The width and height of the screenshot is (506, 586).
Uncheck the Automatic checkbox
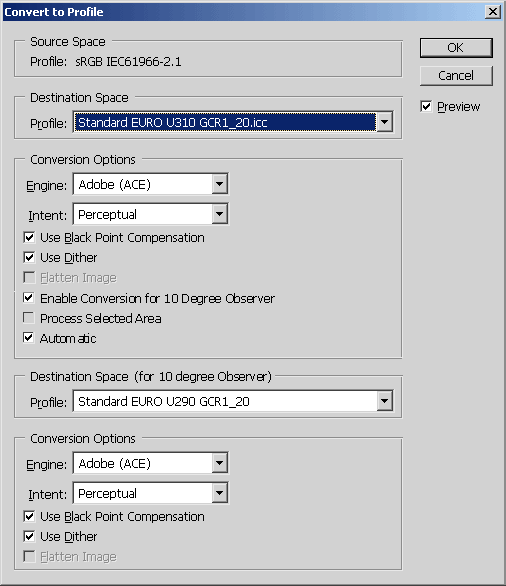click(x=29, y=338)
